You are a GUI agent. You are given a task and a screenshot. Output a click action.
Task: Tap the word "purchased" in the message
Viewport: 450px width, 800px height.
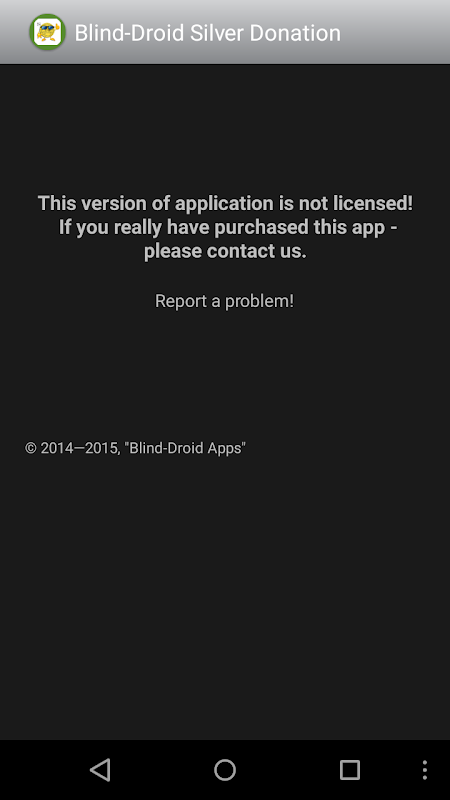[x=261, y=228]
